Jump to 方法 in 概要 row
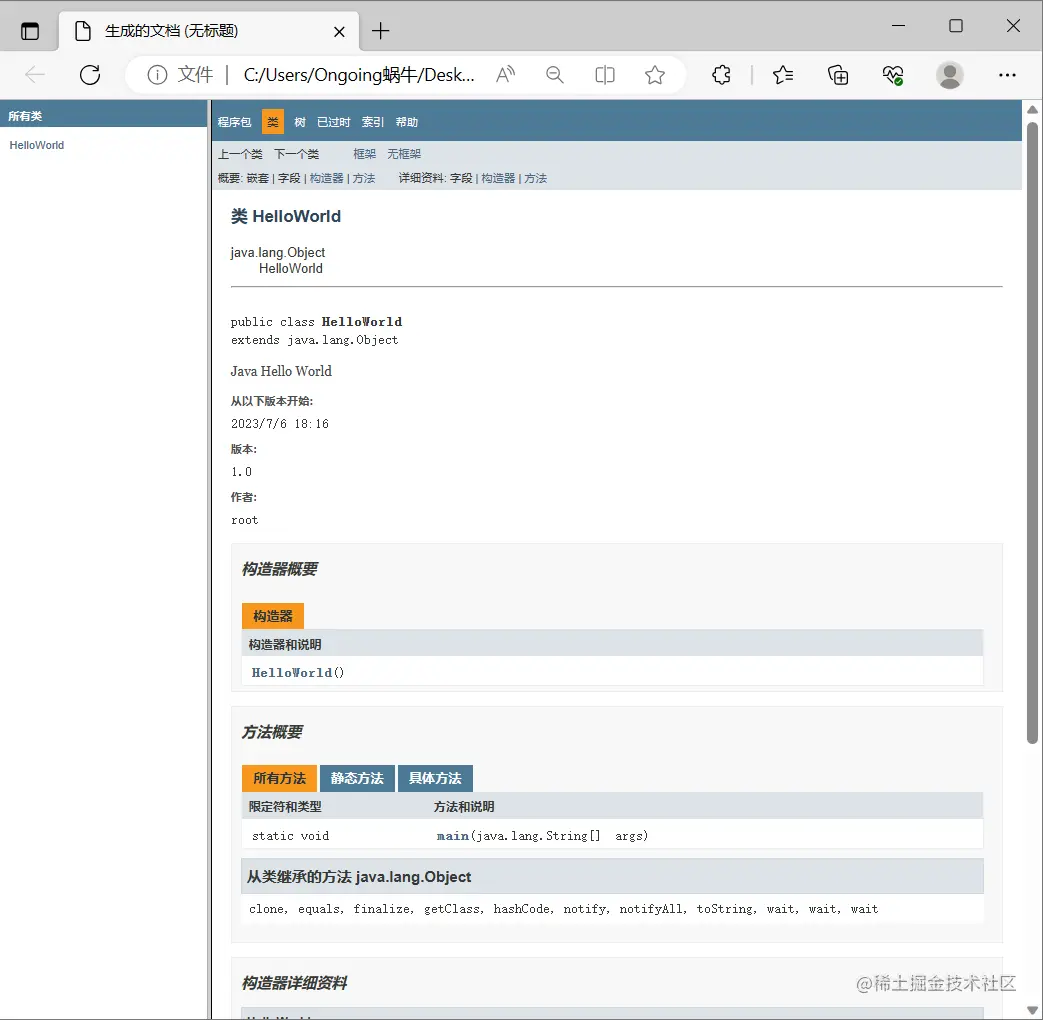1043x1020 pixels. point(364,178)
